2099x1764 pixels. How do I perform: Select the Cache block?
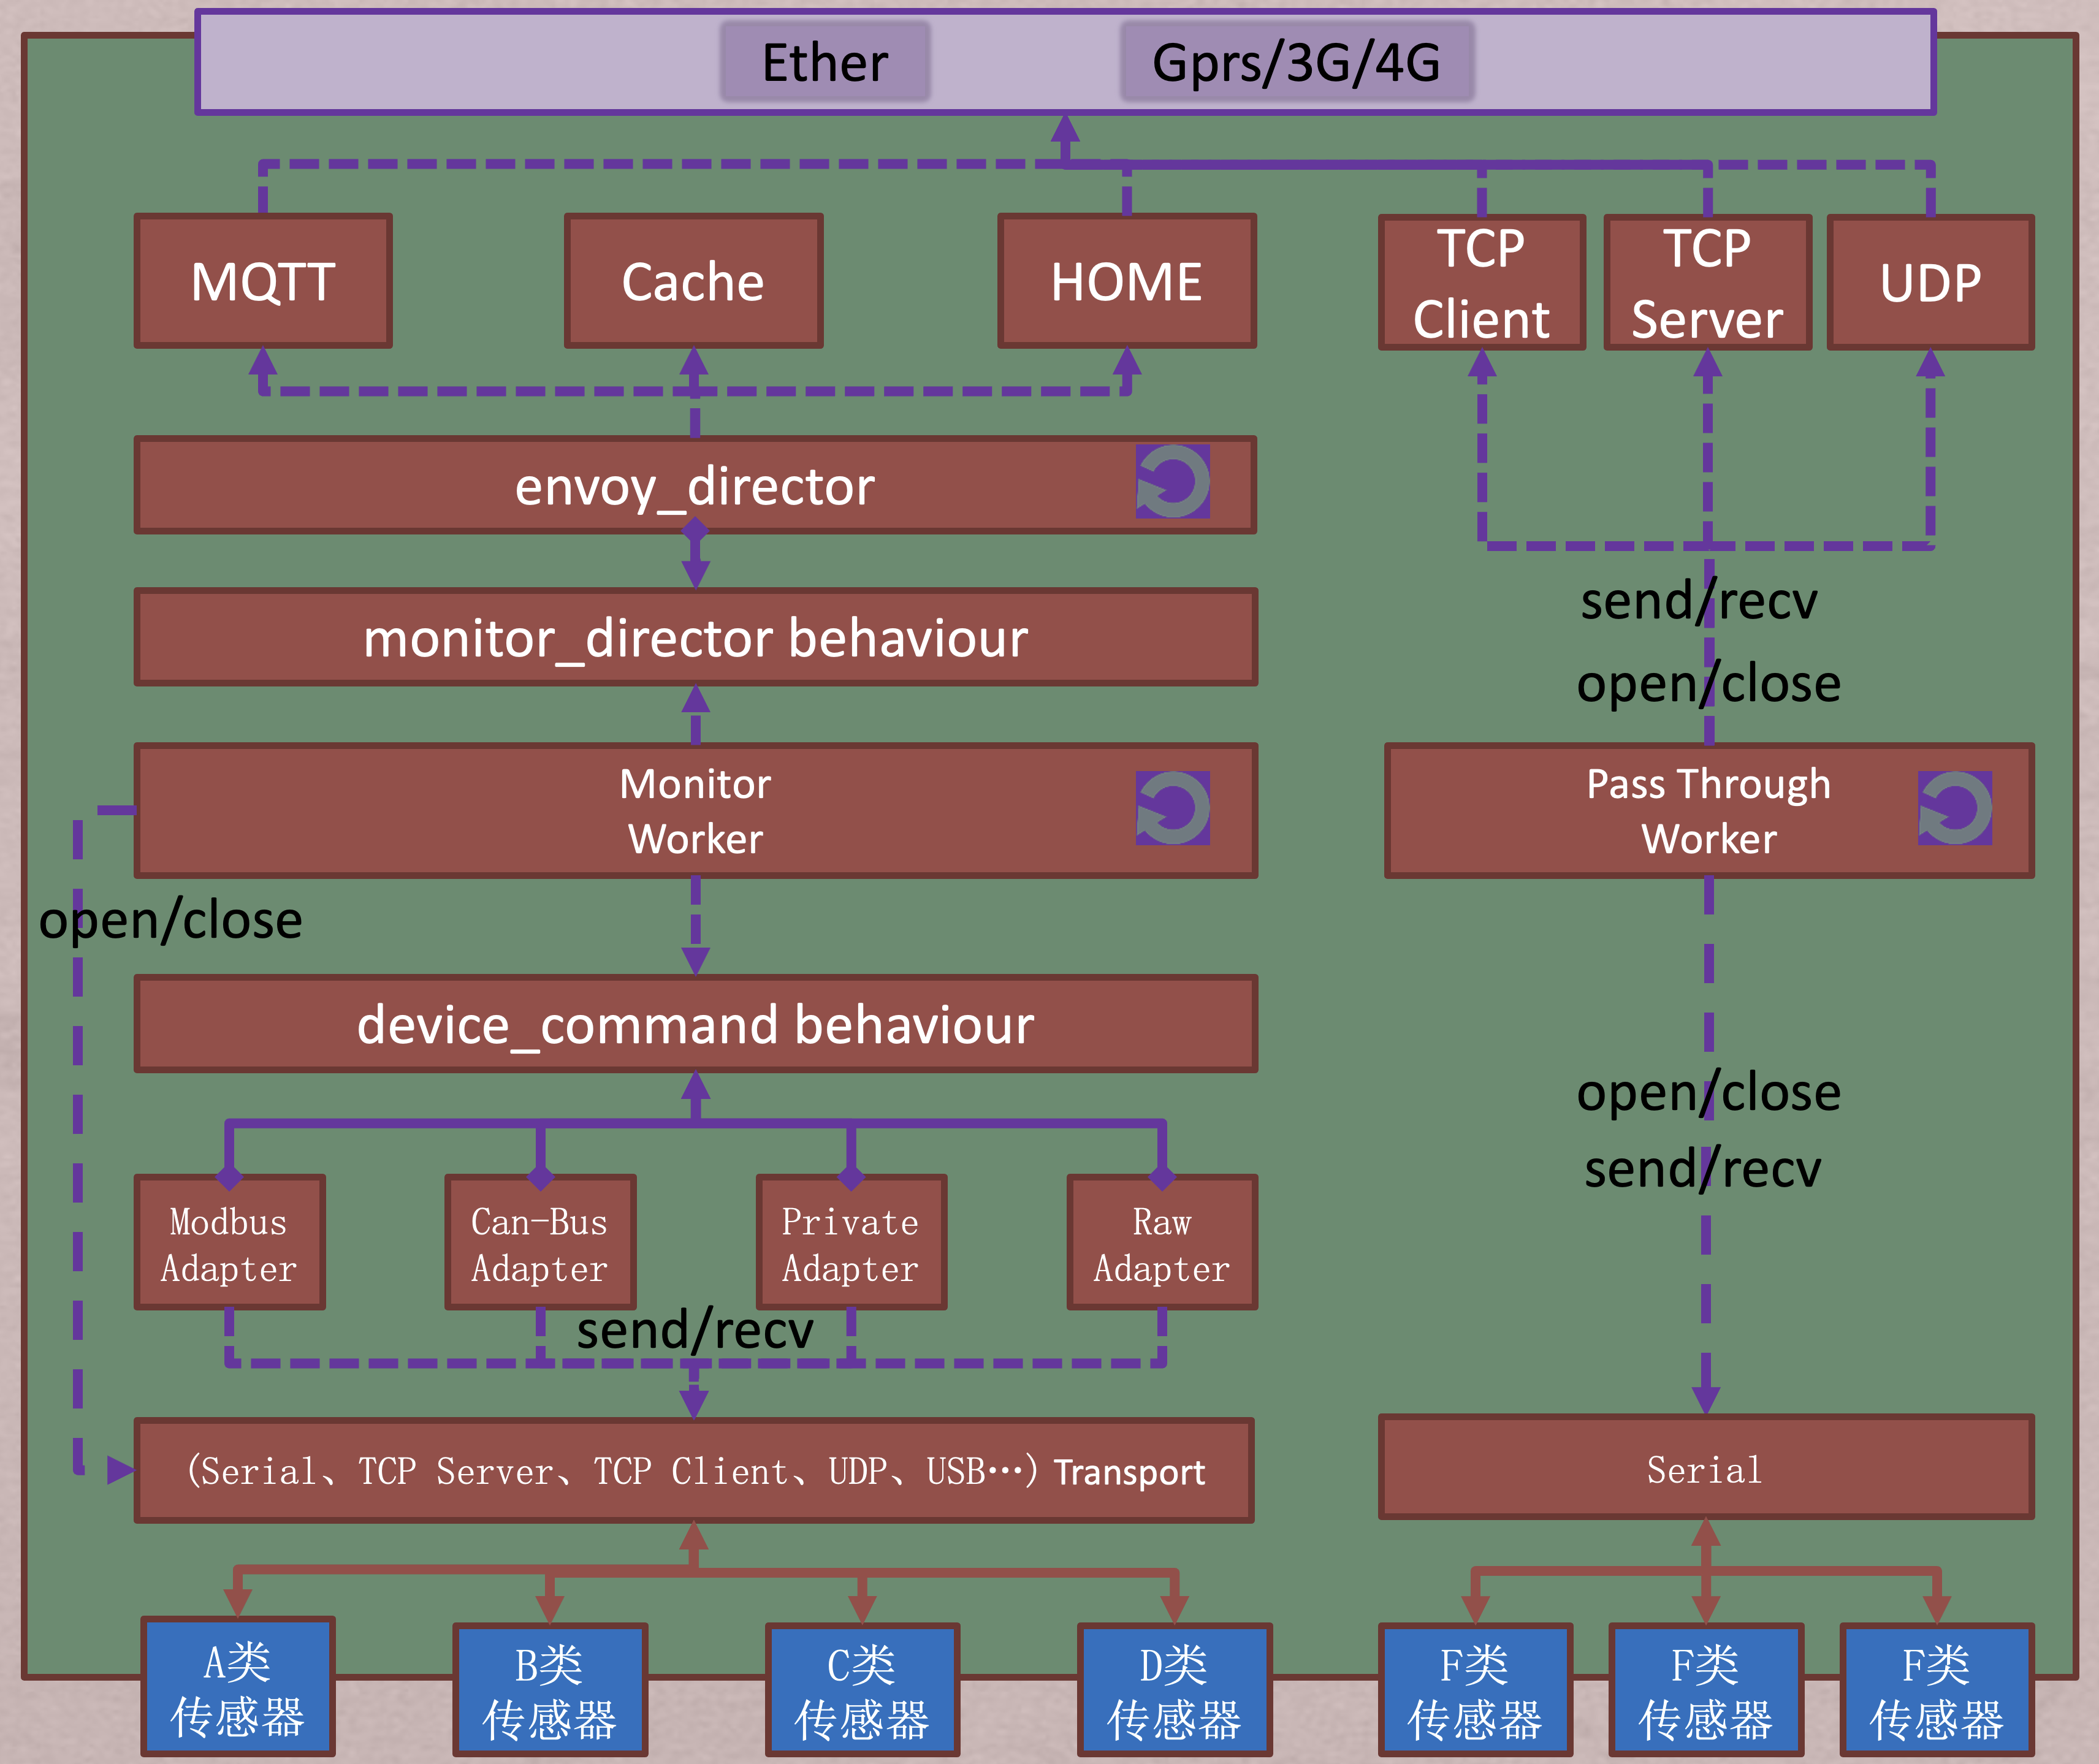click(x=693, y=282)
